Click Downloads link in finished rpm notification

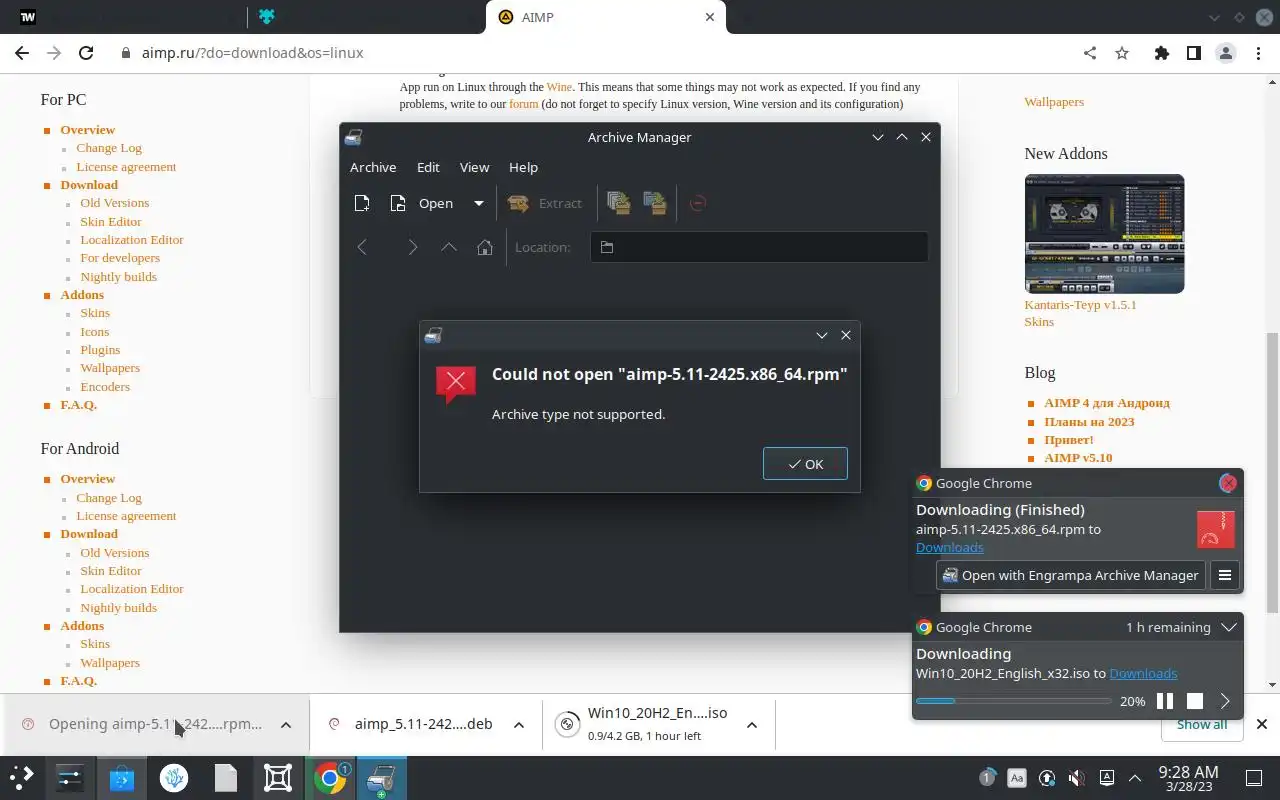[x=949, y=547]
